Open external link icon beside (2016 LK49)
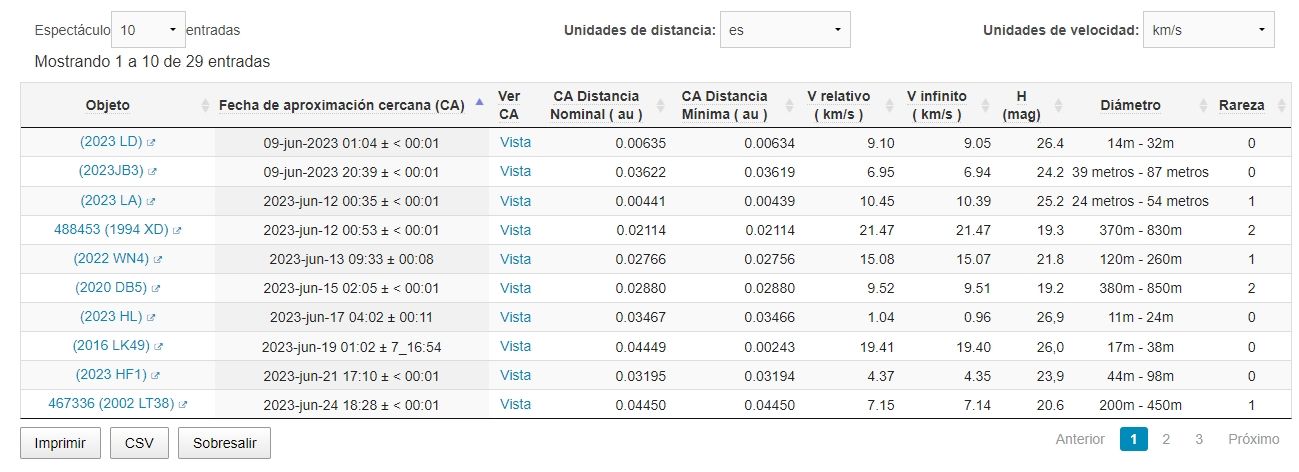This screenshot has height=472, width=1299. pos(159,347)
